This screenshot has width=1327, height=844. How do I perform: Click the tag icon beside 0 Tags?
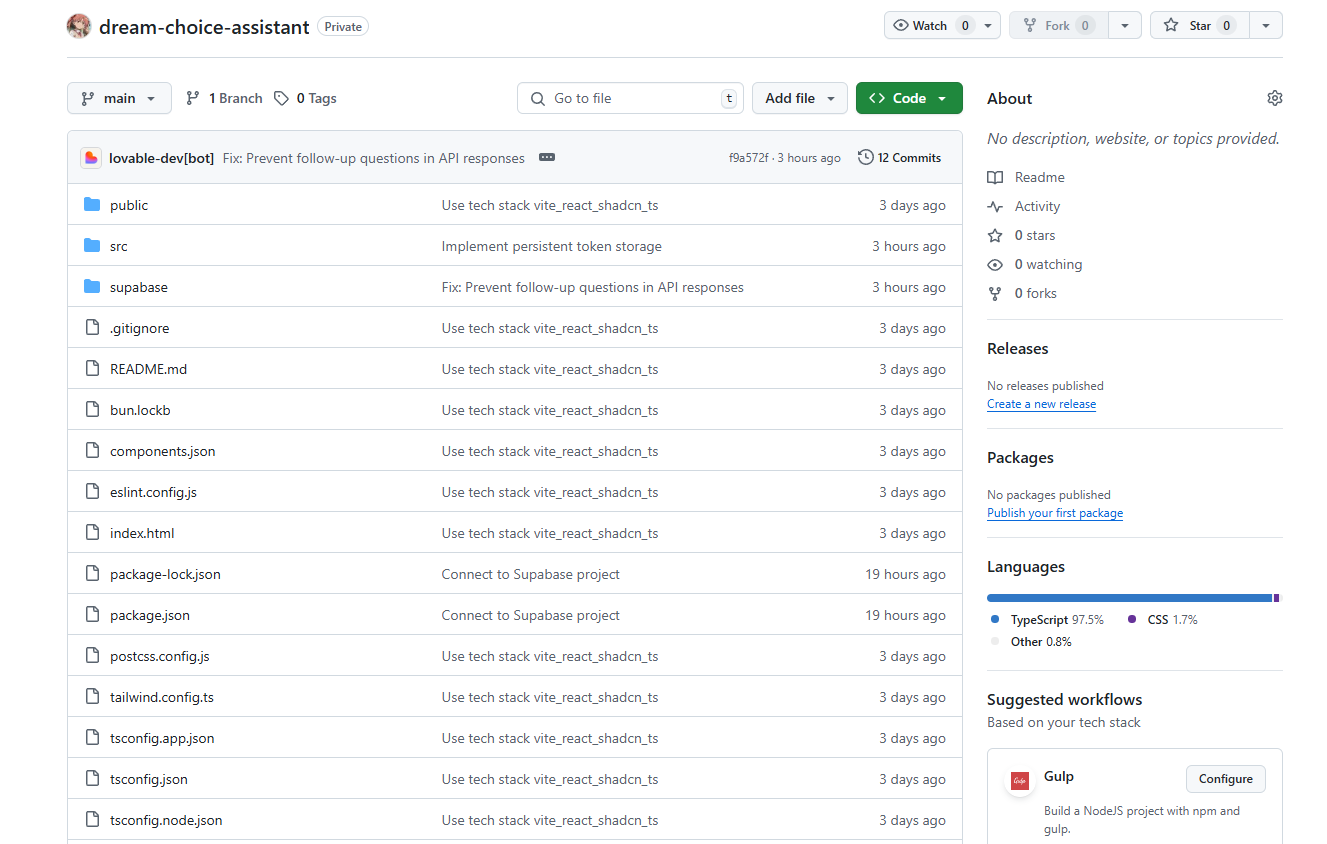[282, 98]
